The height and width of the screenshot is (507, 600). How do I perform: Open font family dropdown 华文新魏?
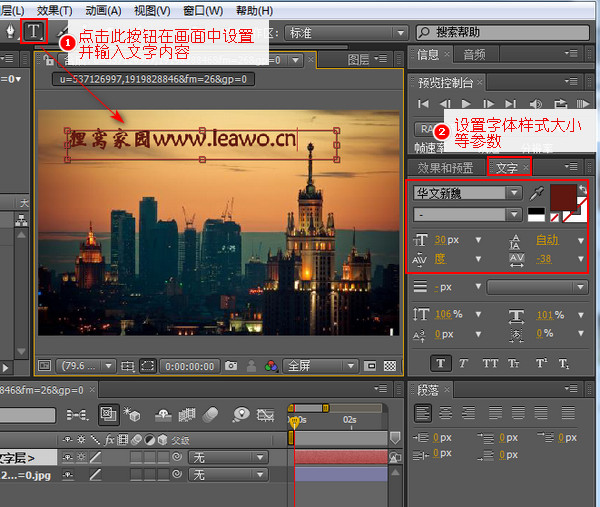tap(467, 193)
